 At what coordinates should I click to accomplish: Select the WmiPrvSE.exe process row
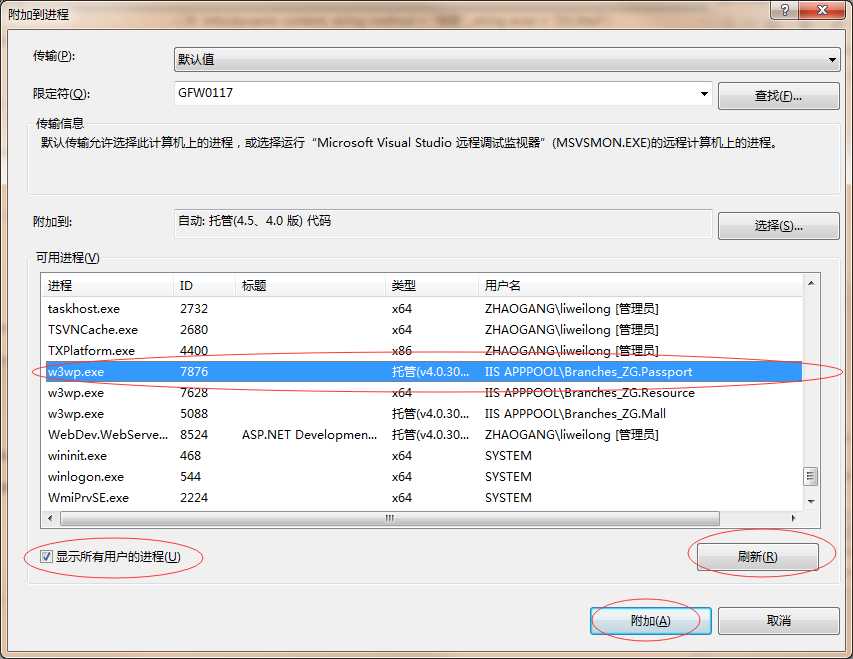pos(423,497)
